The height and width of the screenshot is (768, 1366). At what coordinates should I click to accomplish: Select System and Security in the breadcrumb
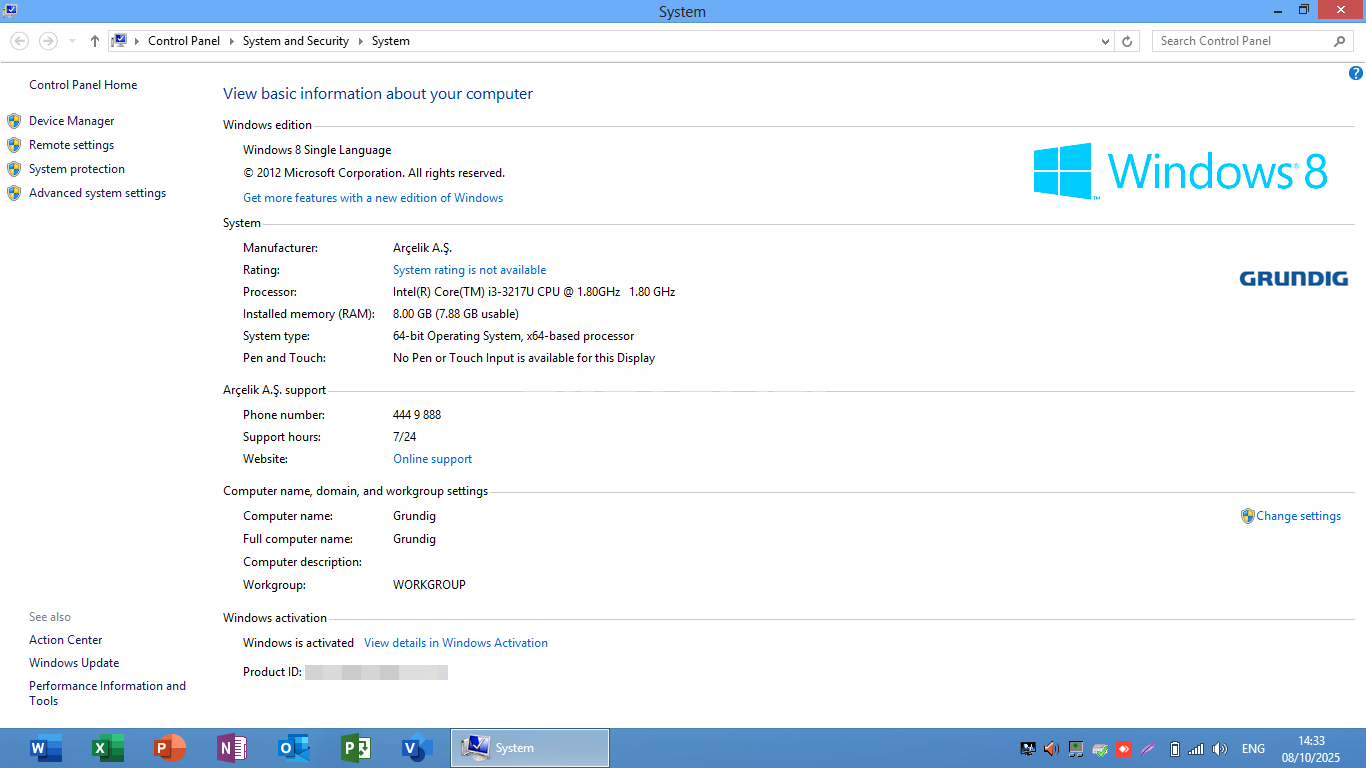[x=296, y=41]
